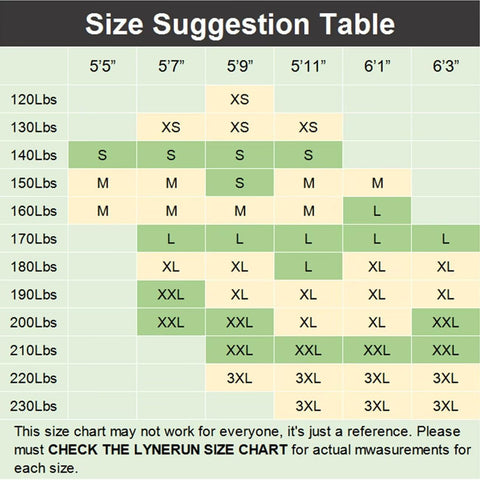Select the green S cell in 150Lbs row
This screenshot has height=480, width=480.
240,183
